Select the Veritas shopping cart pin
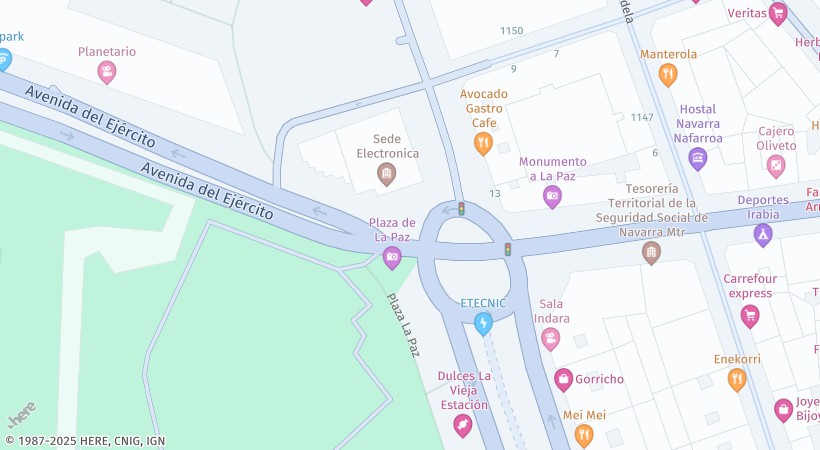Screen dimensions: 820x450 pyautogui.click(x=778, y=14)
